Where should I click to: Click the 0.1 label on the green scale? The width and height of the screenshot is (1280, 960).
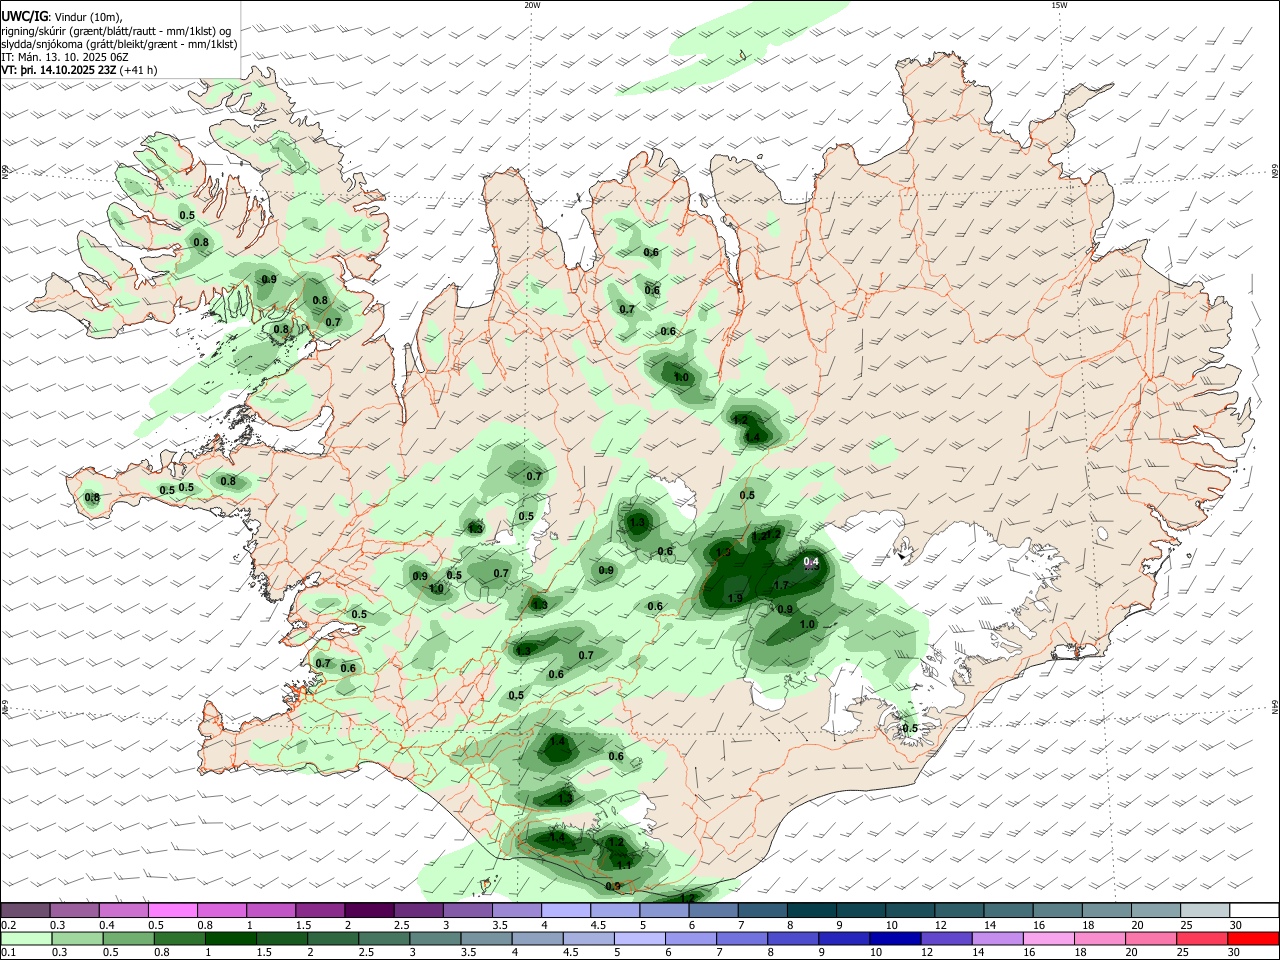pyautogui.click(x=8, y=953)
